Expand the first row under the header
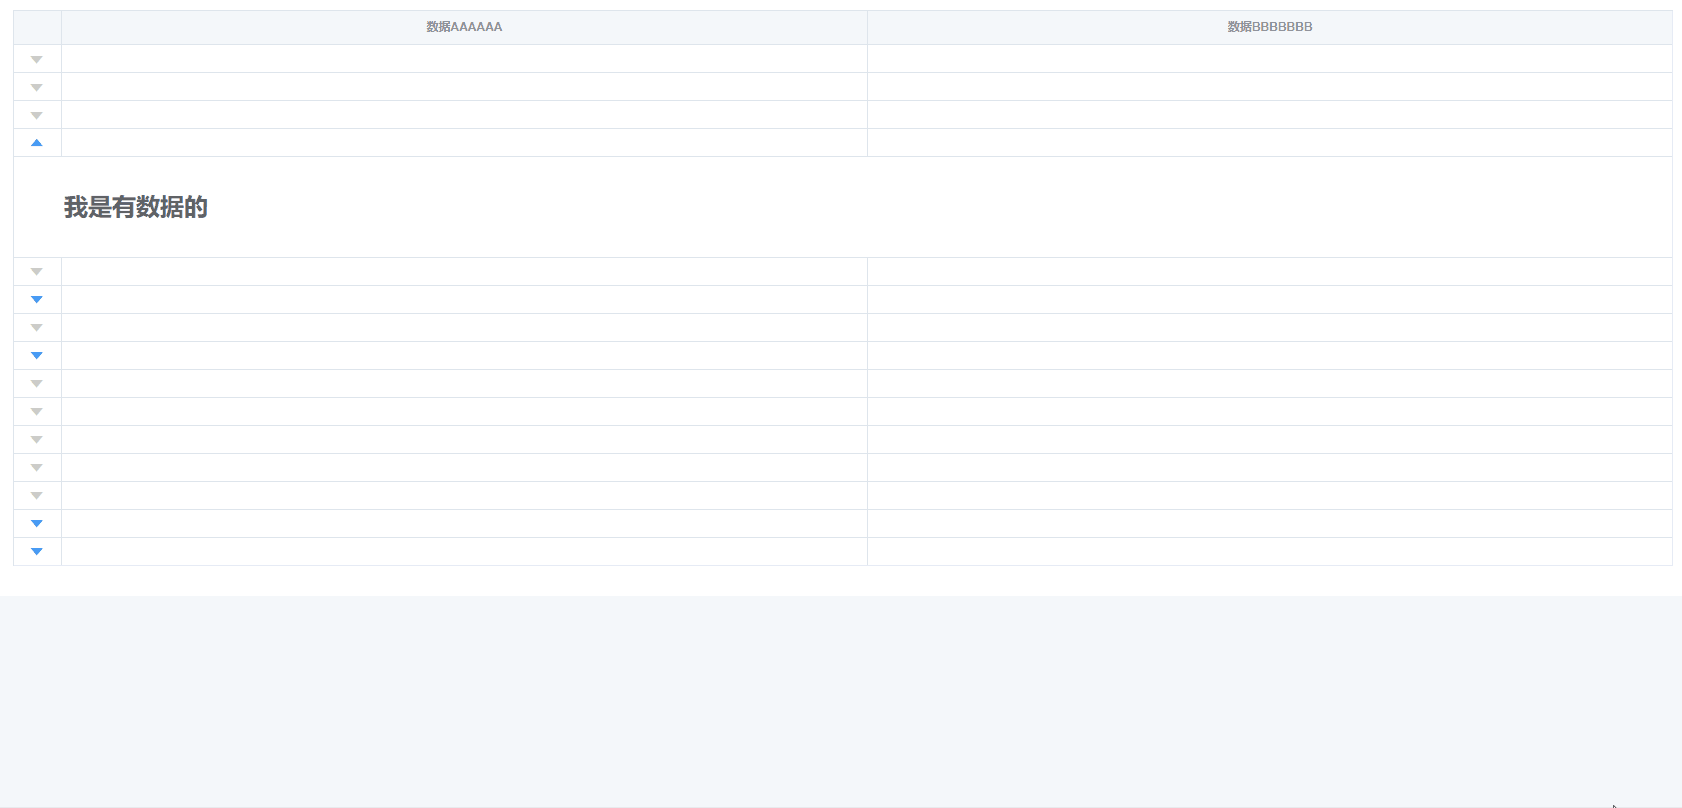Image resolution: width=1682 pixels, height=808 pixels. pyautogui.click(x=37, y=59)
